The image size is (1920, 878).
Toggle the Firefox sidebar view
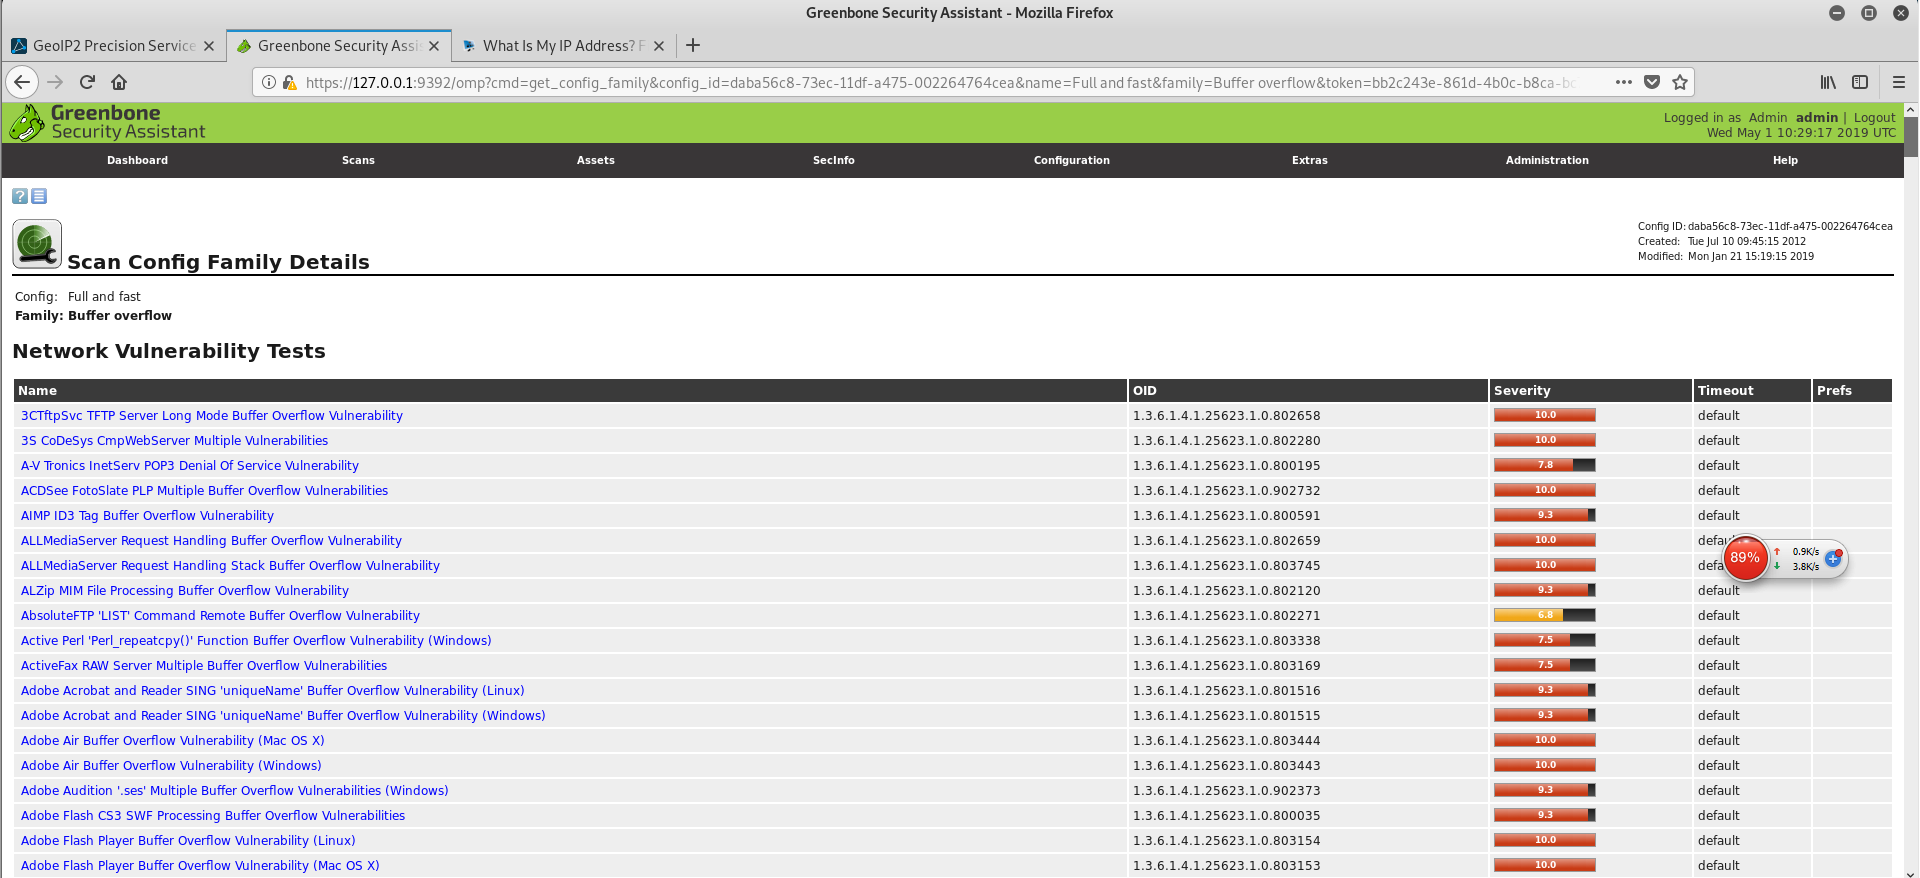(1860, 82)
